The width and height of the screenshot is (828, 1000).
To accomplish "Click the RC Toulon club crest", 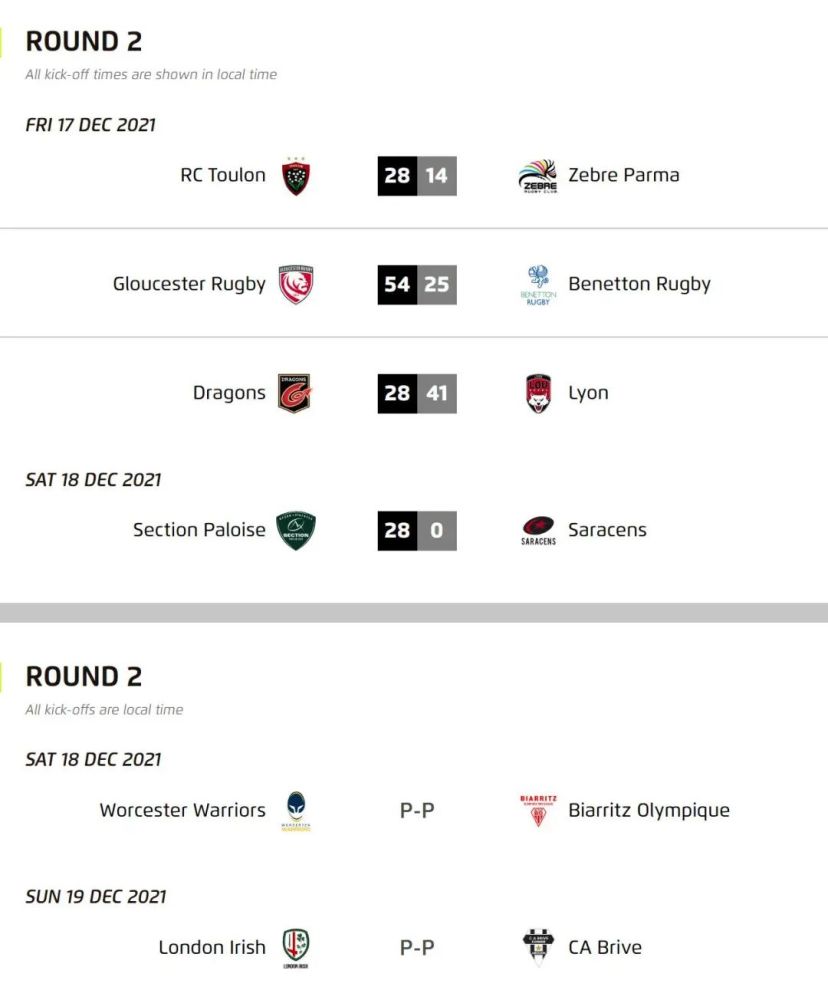I will [x=296, y=176].
